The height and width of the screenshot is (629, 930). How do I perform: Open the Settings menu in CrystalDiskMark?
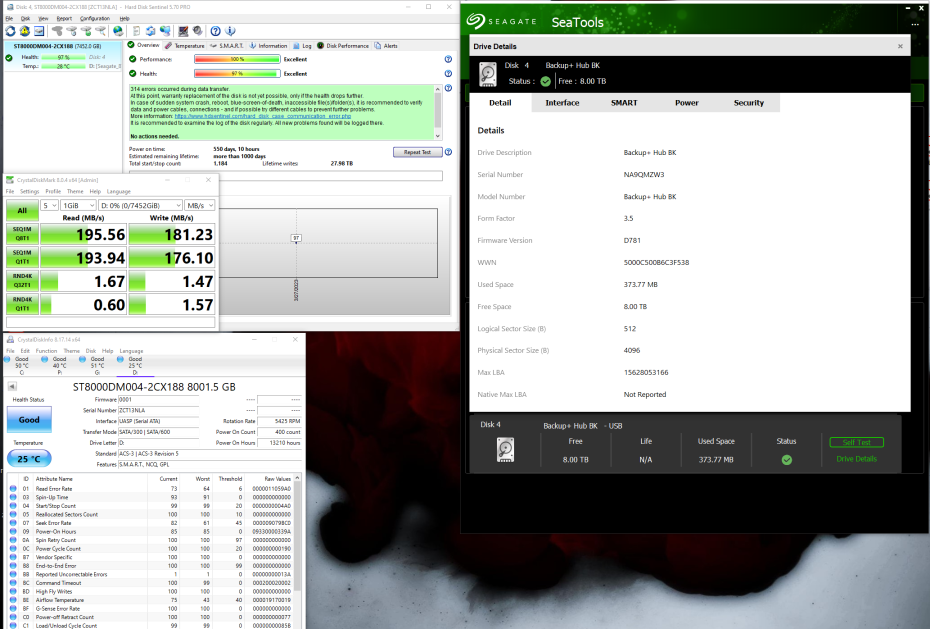coord(30,191)
